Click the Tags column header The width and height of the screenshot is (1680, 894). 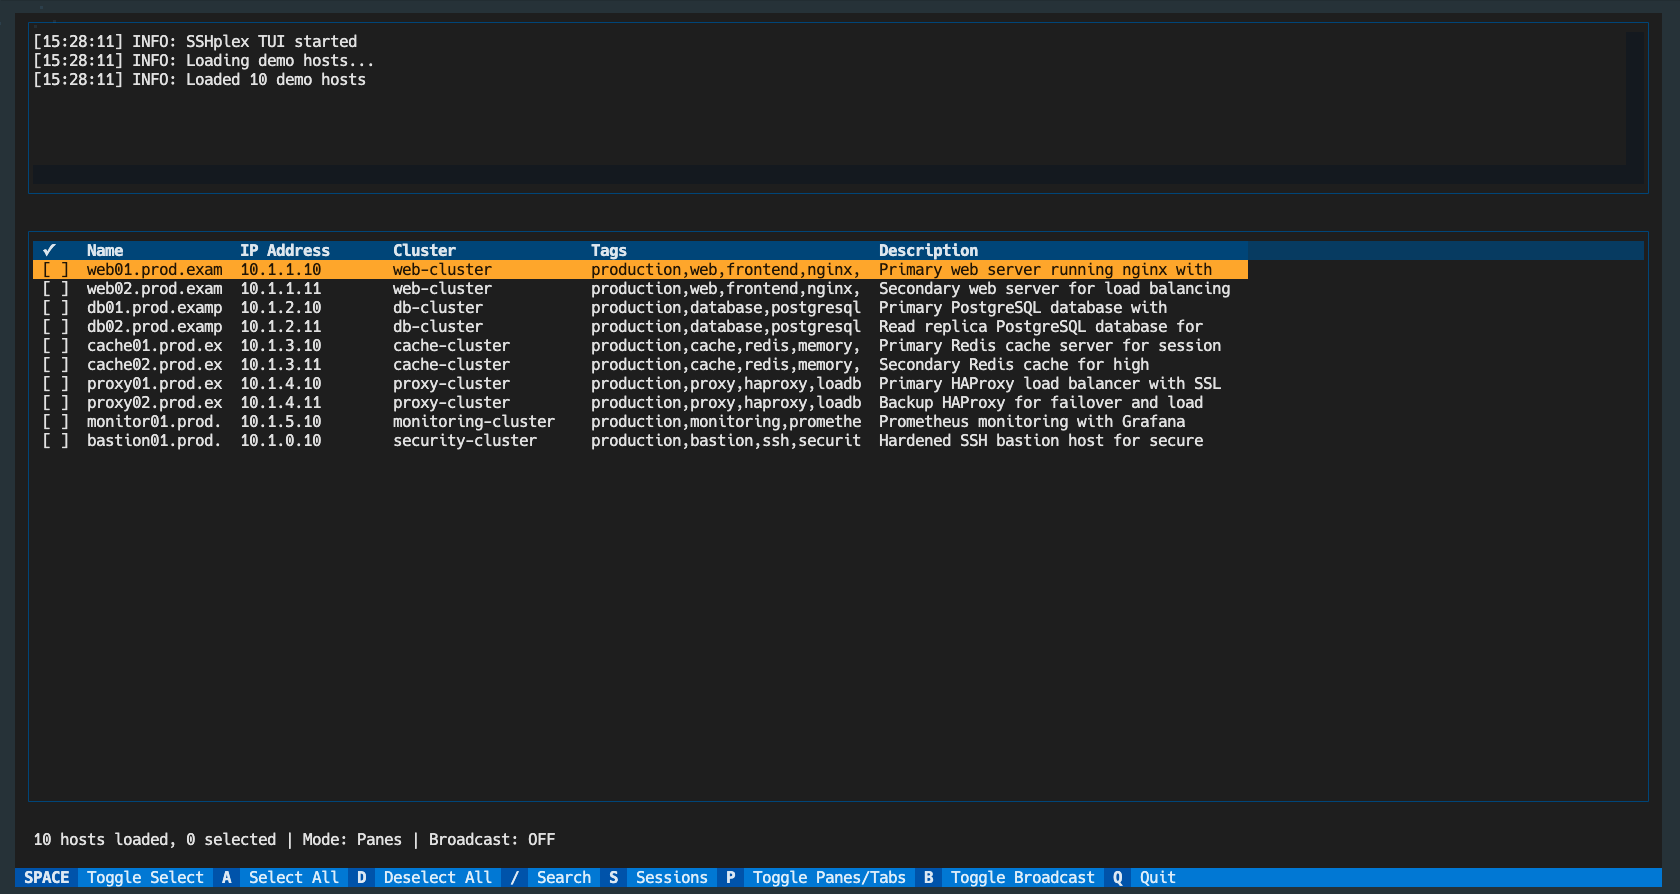pos(609,251)
